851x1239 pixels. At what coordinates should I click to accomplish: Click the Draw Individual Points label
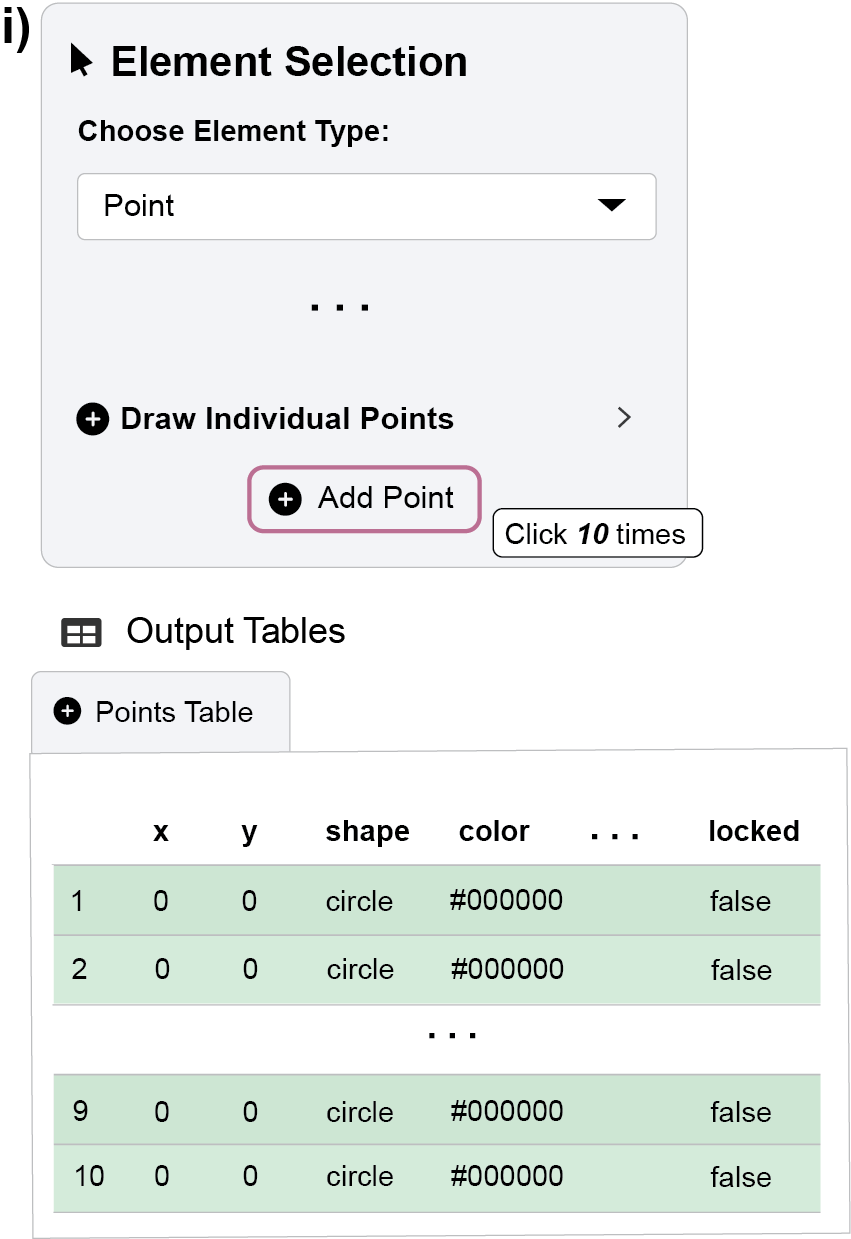click(x=287, y=419)
